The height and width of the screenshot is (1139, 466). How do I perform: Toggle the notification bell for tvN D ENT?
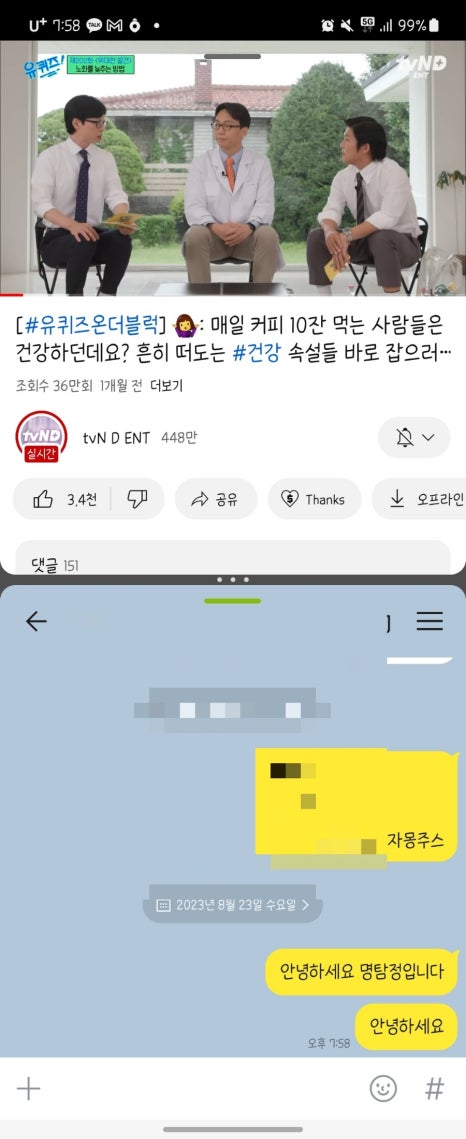(405, 437)
